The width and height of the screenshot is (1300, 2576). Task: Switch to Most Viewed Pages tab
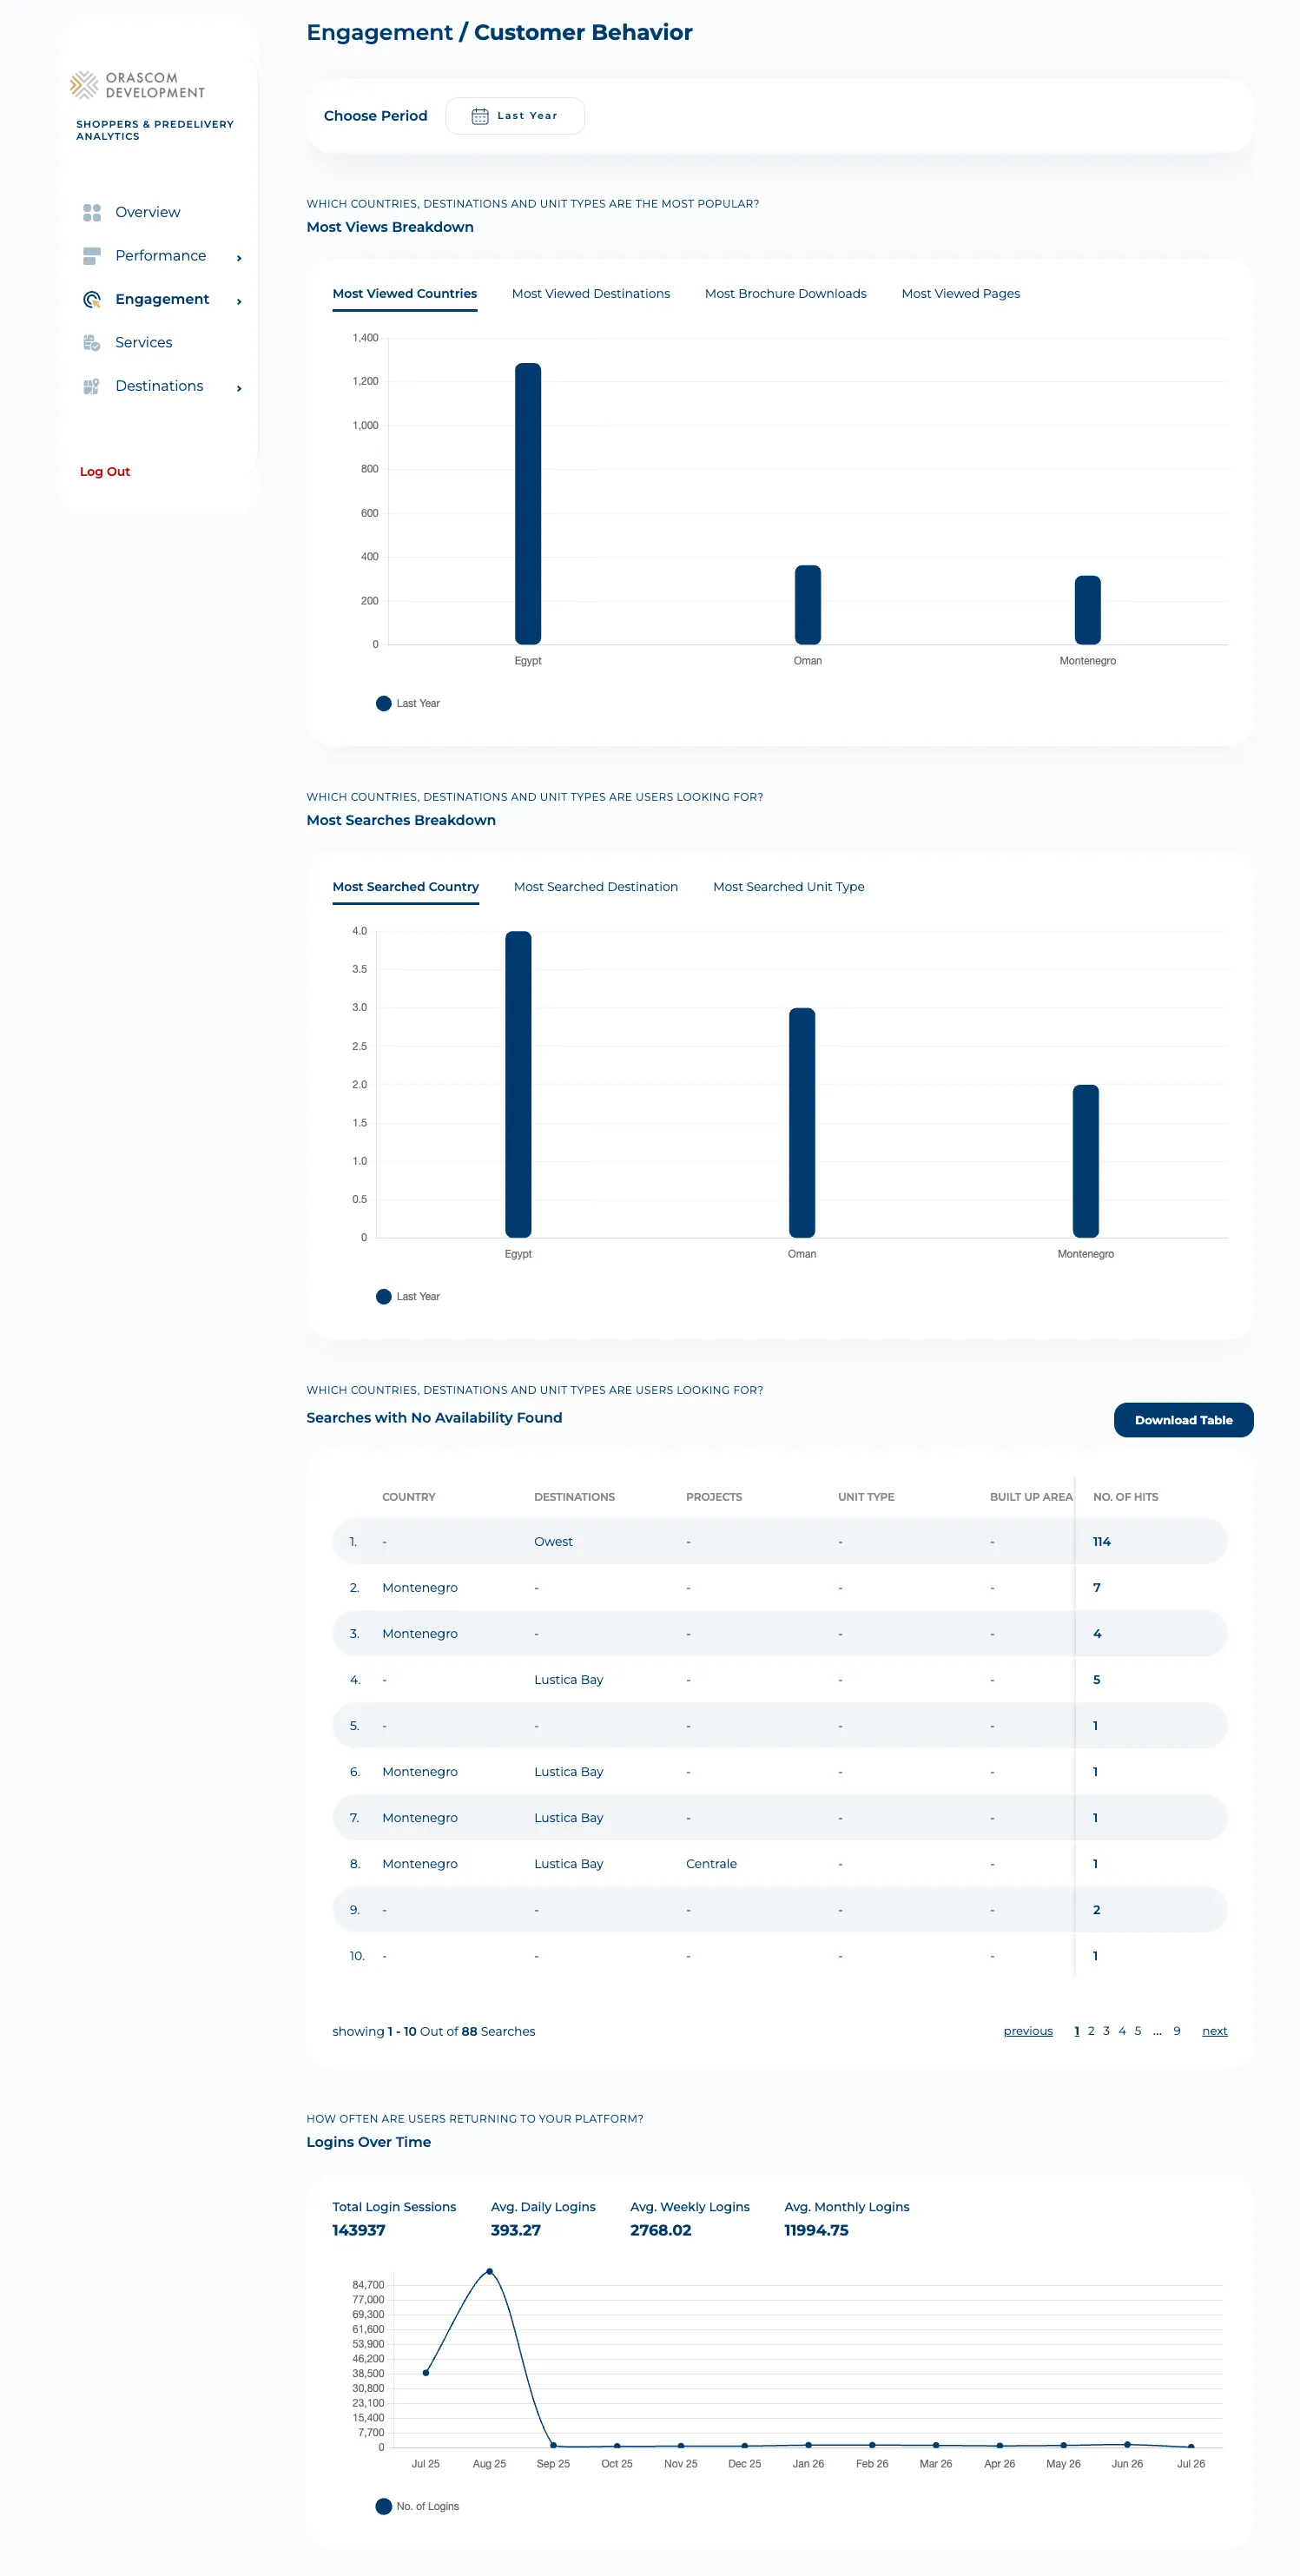(961, 294)
